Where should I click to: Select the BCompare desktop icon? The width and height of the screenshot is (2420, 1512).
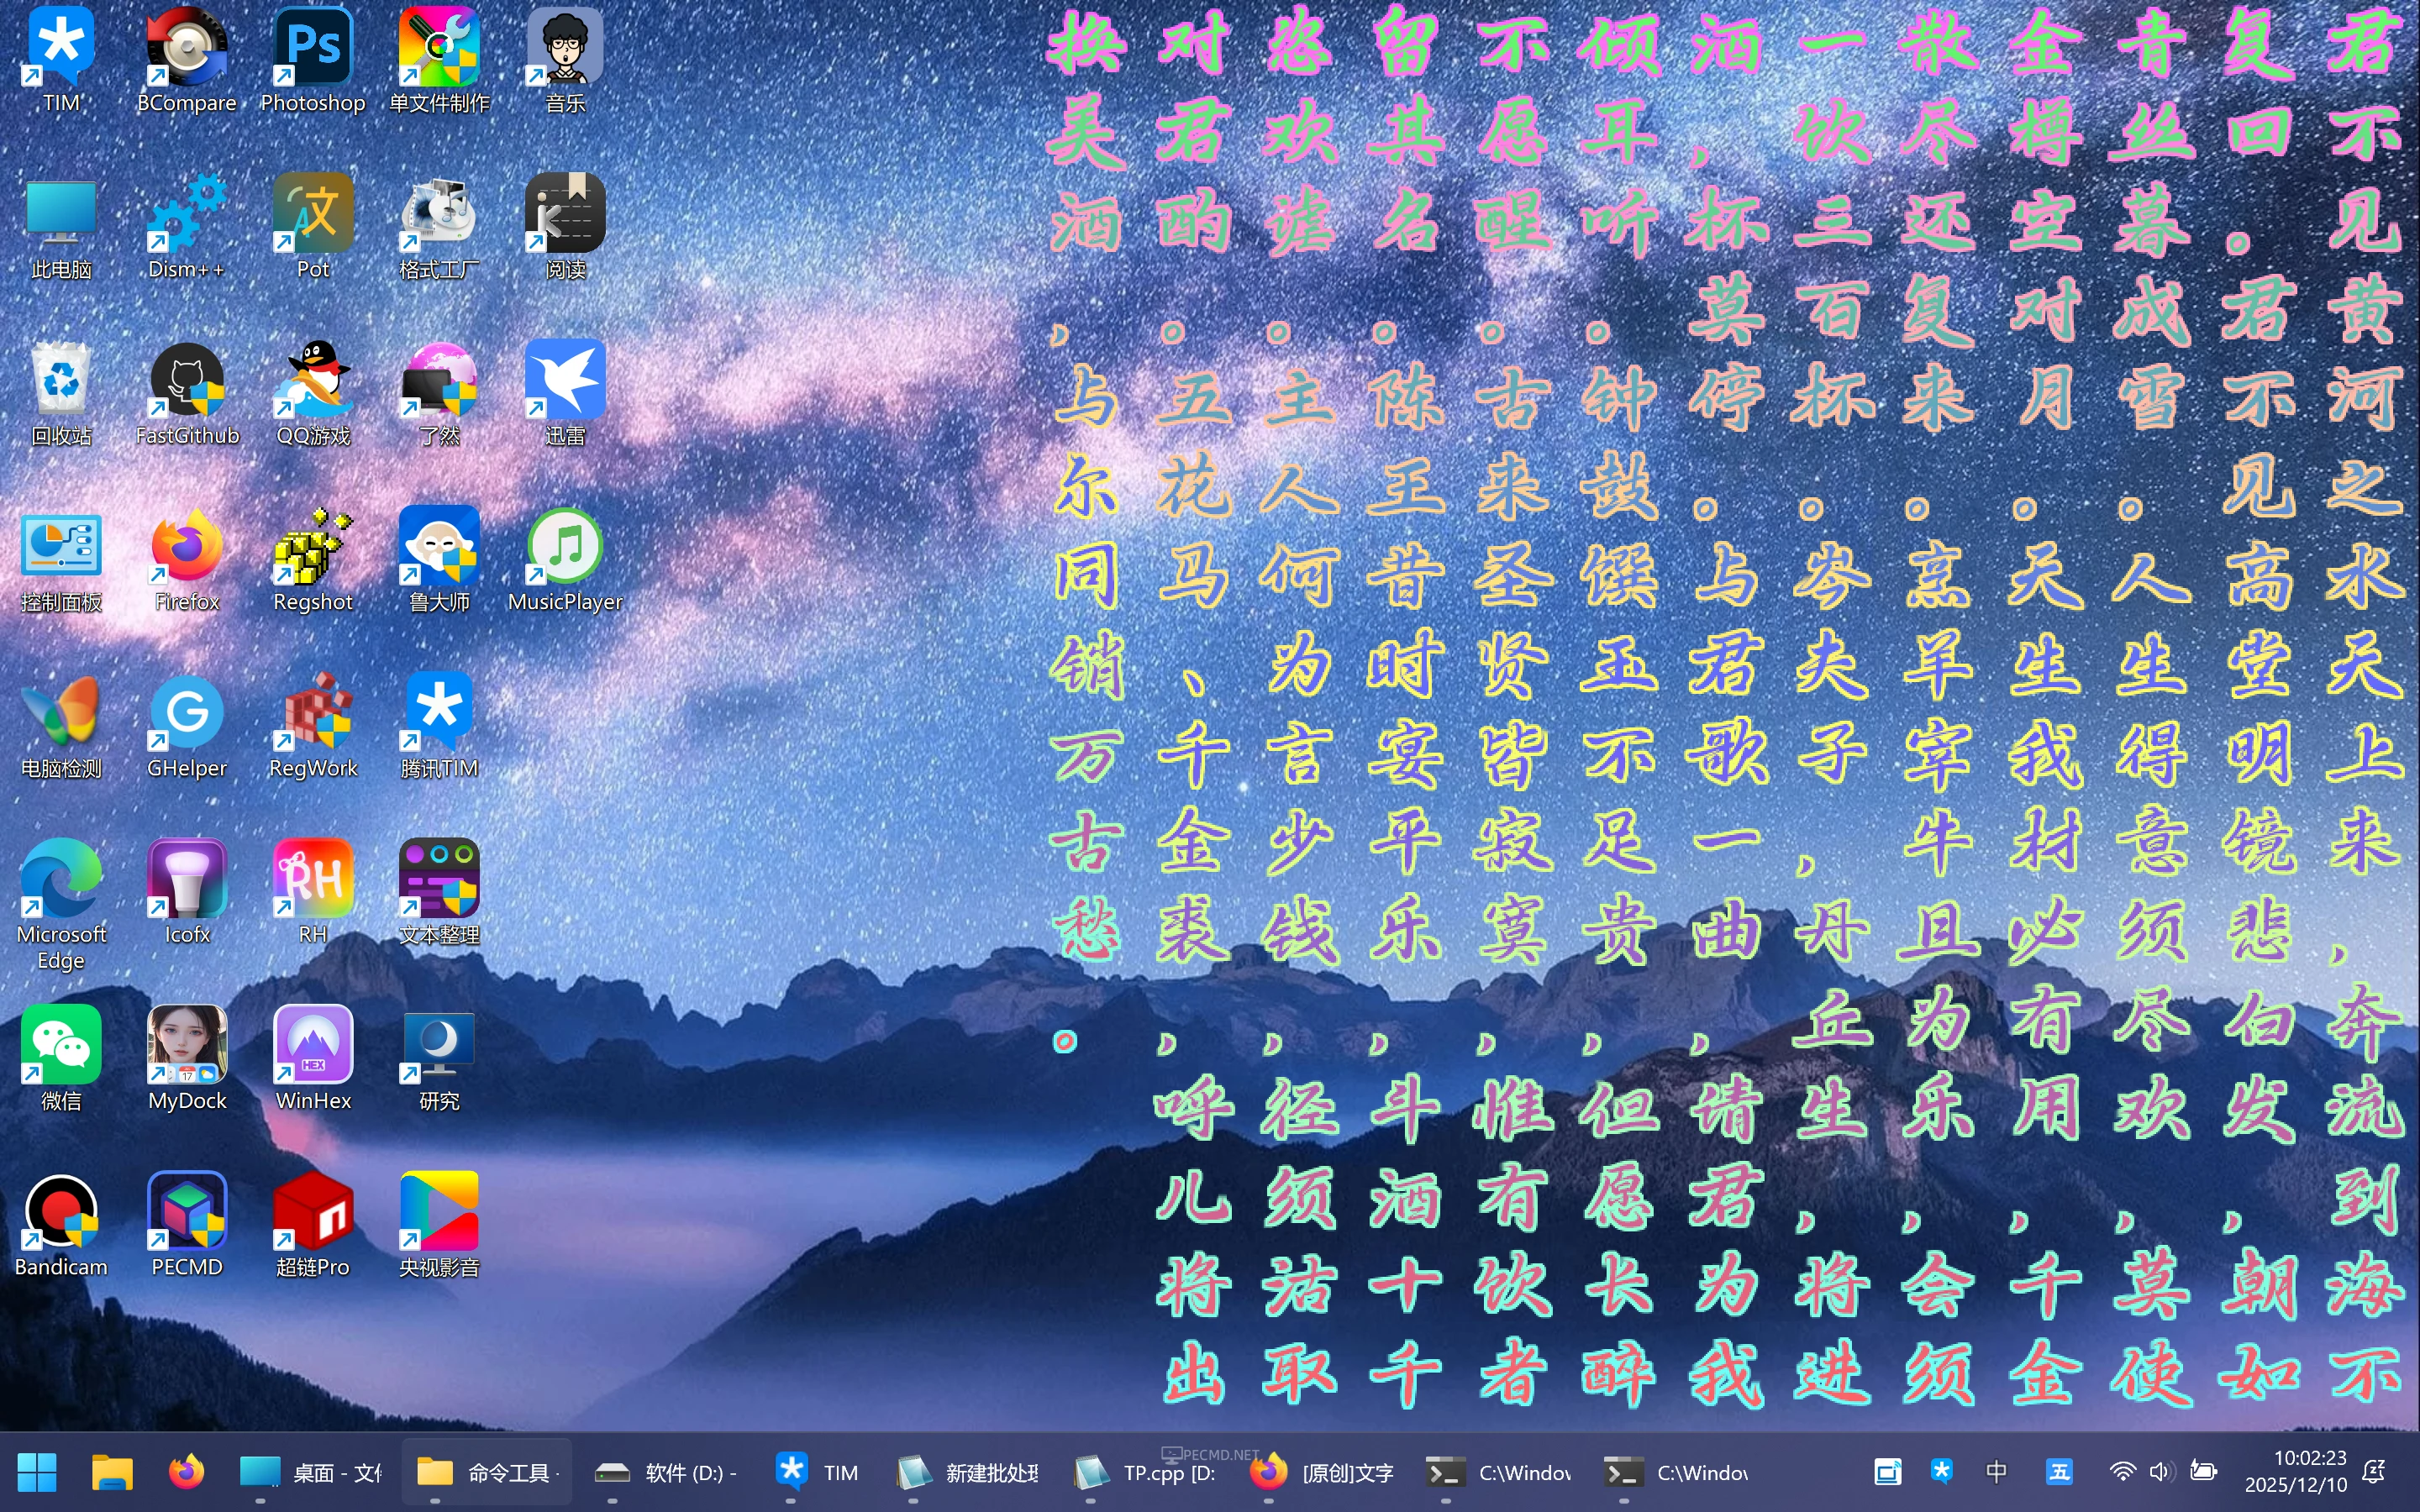186,48
